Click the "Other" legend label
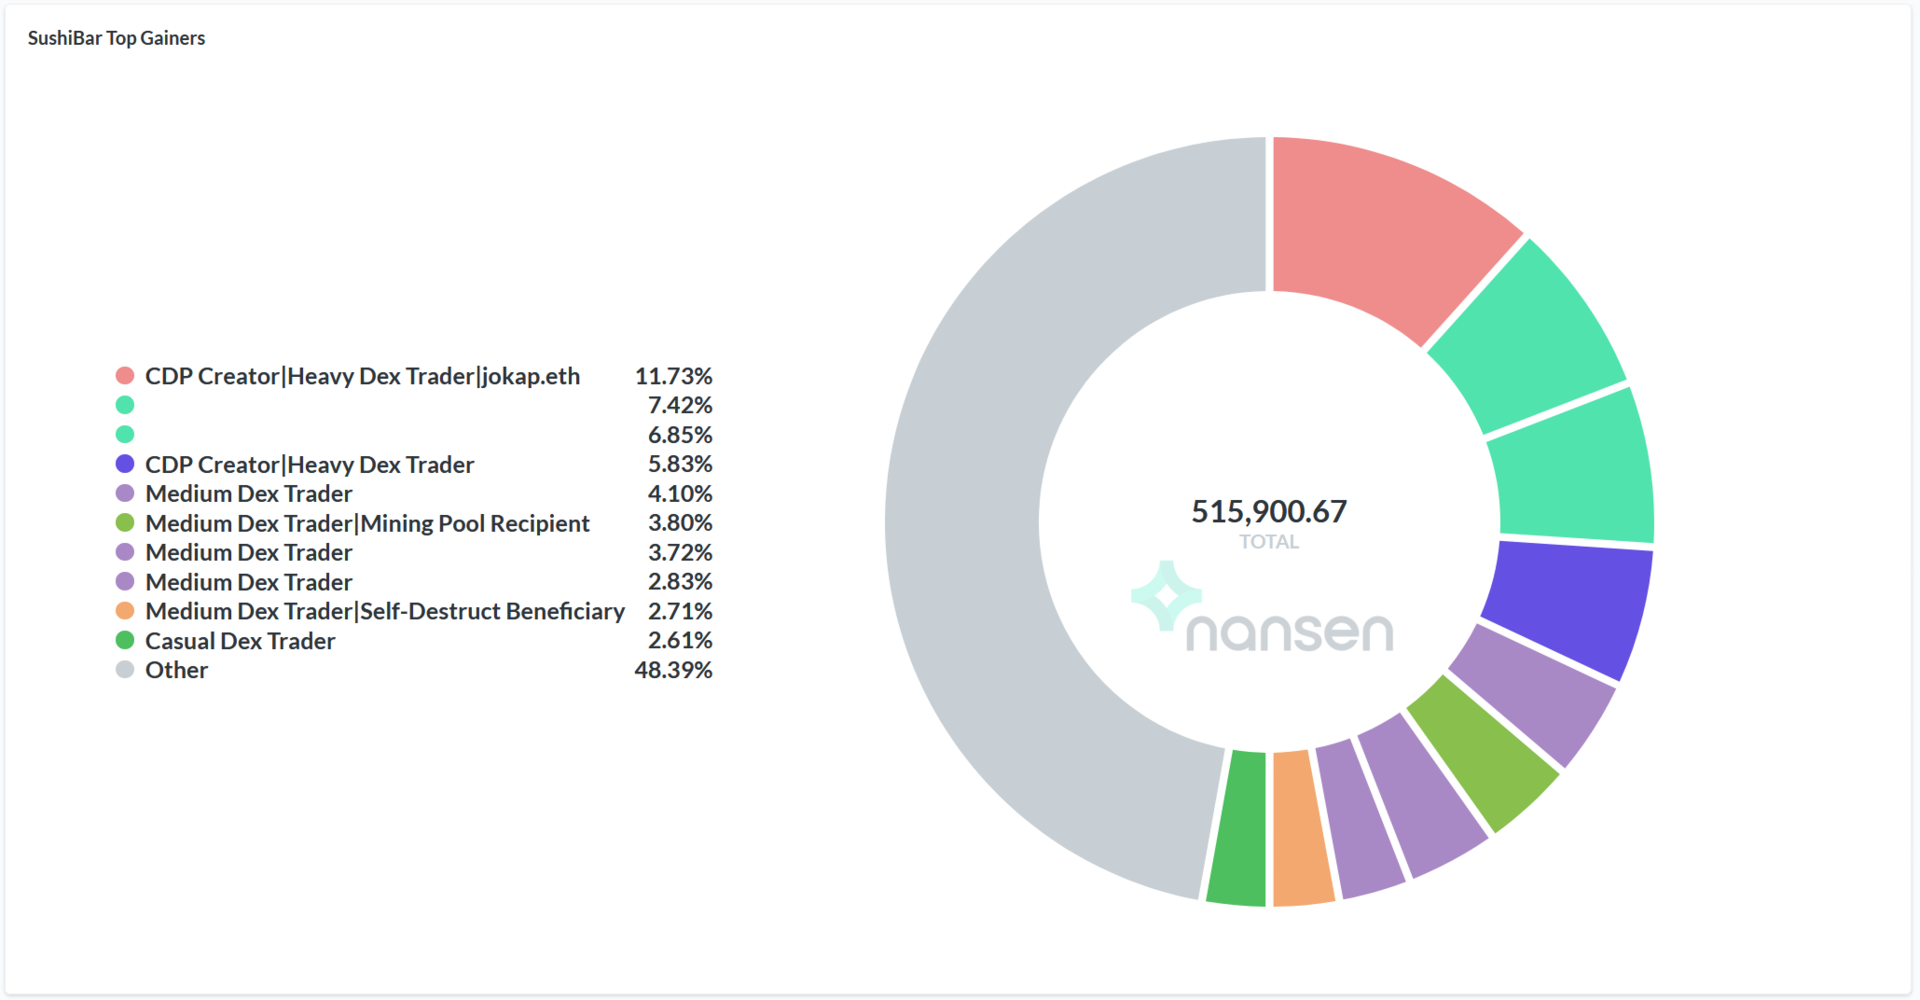The height and width of the screenshot is (1000, 1920). click(176, 670)
